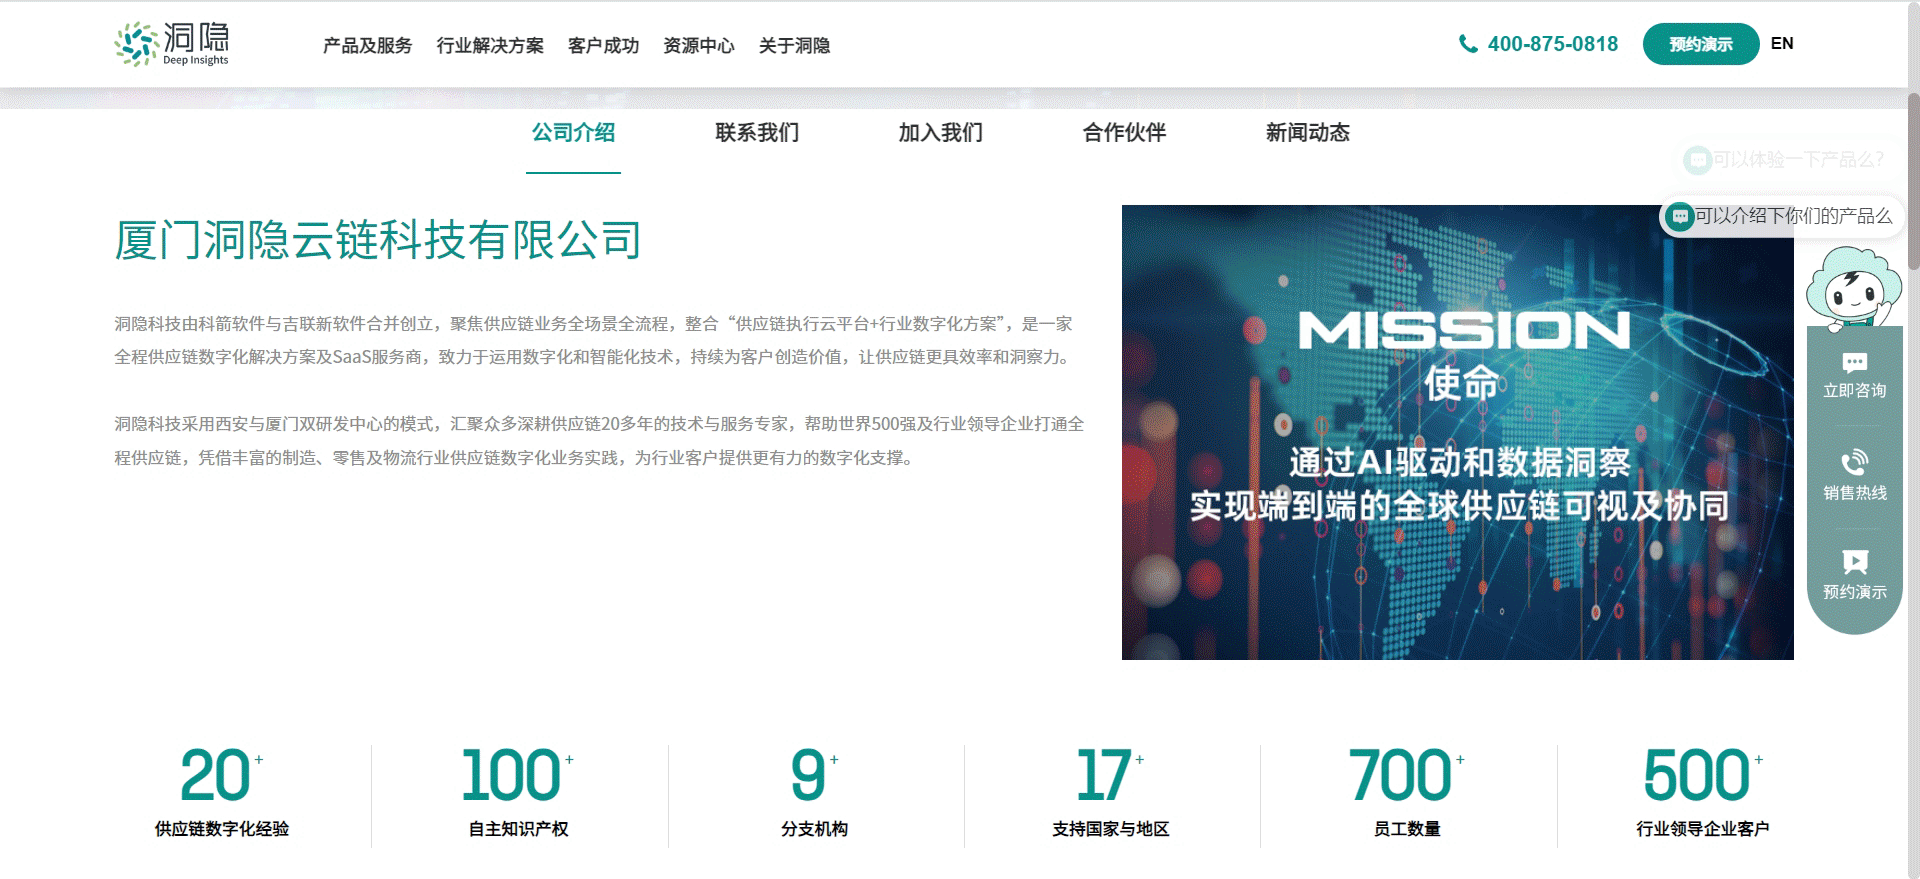Click the 预约演示 sidebar icon
The image size is (1920, 879).
click(1854, 562)
